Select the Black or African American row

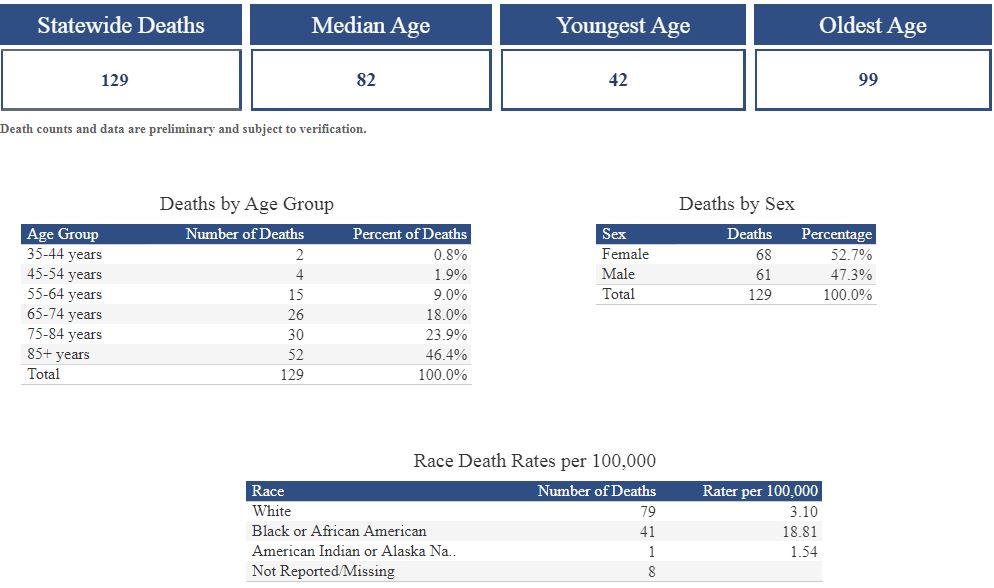[339, 531]
